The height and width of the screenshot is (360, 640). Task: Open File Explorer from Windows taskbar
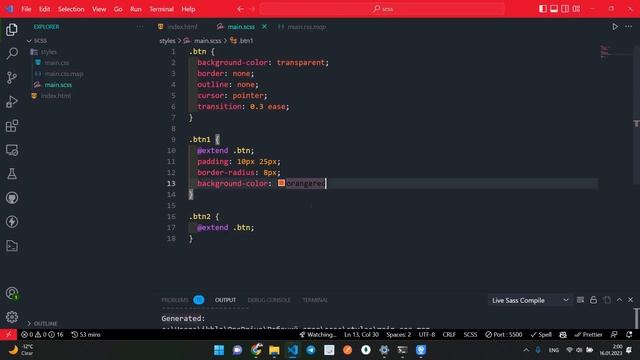[274, 350]
